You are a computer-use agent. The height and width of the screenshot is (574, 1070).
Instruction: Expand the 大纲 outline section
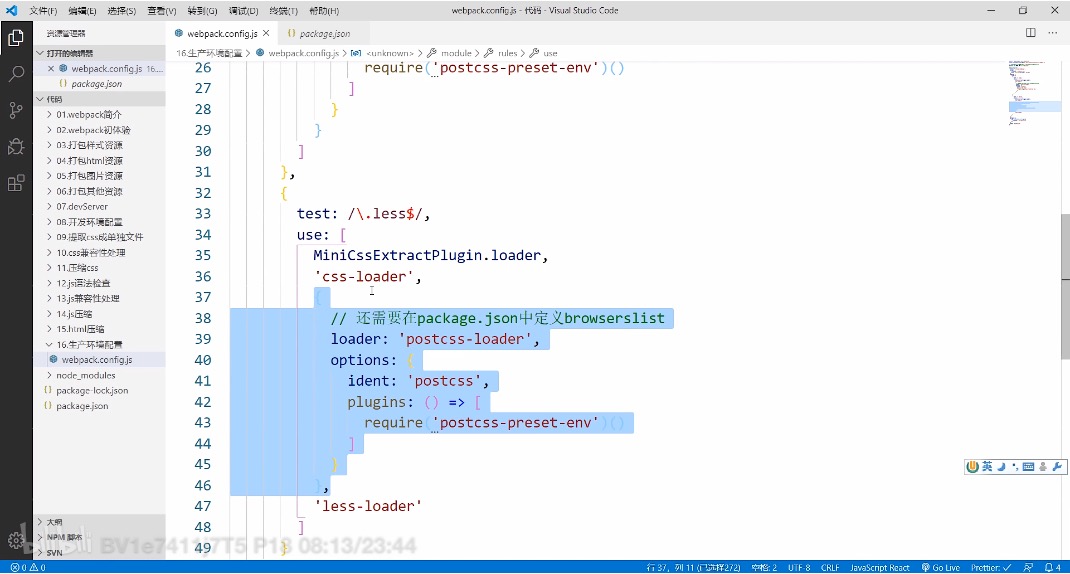click(100, 522)
